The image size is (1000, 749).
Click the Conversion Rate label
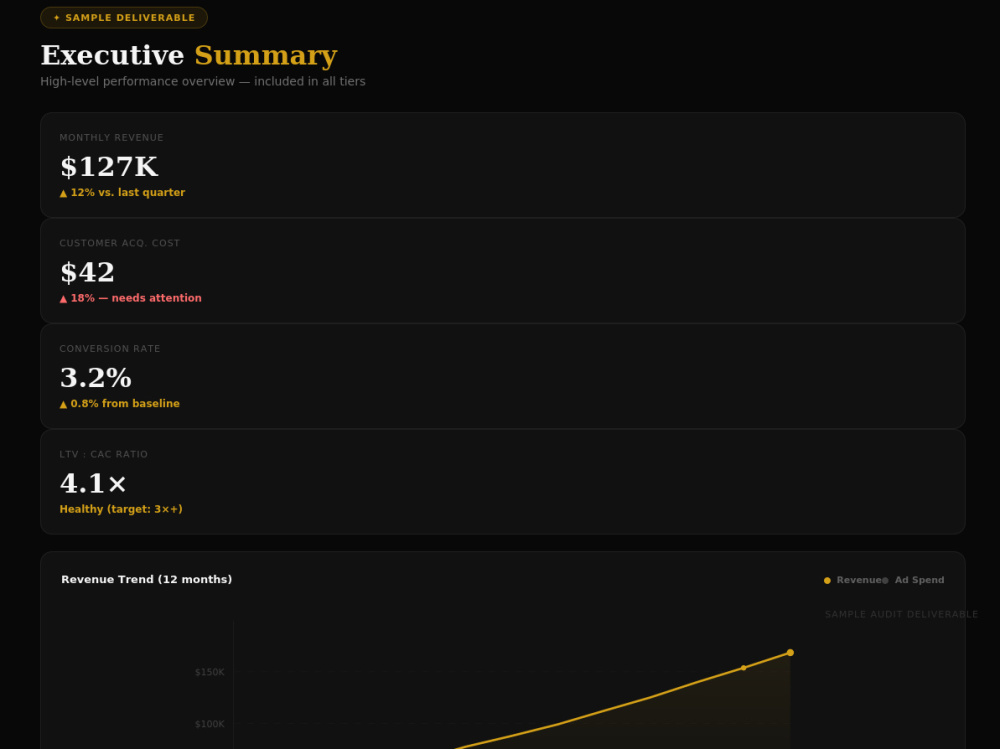pos(110,349)
